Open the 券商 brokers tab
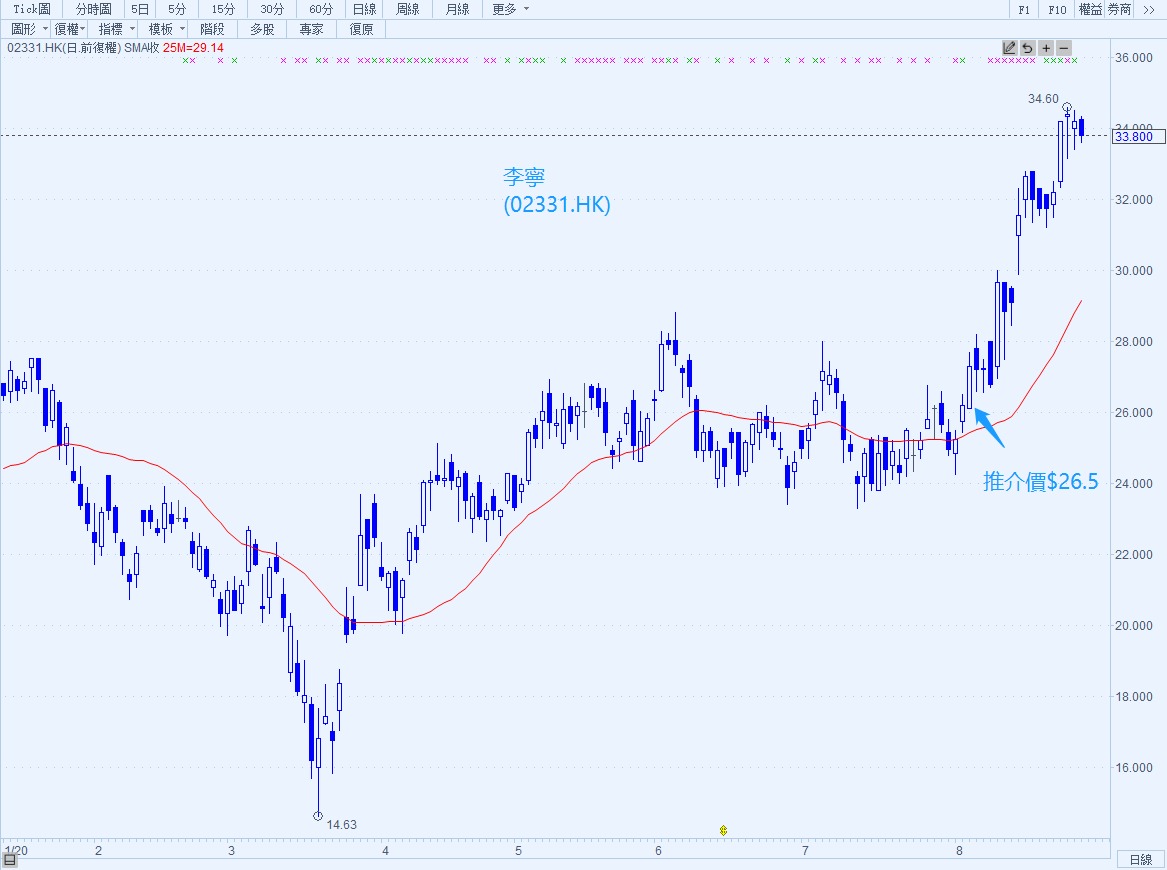This screenshot has height=870, width=1167. pyautogui.click(x=1119, y=9)
